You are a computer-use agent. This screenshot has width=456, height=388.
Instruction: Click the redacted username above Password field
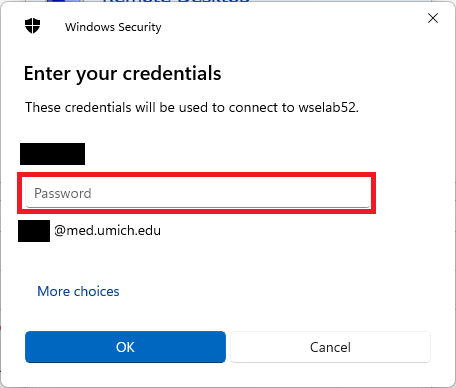52,154
